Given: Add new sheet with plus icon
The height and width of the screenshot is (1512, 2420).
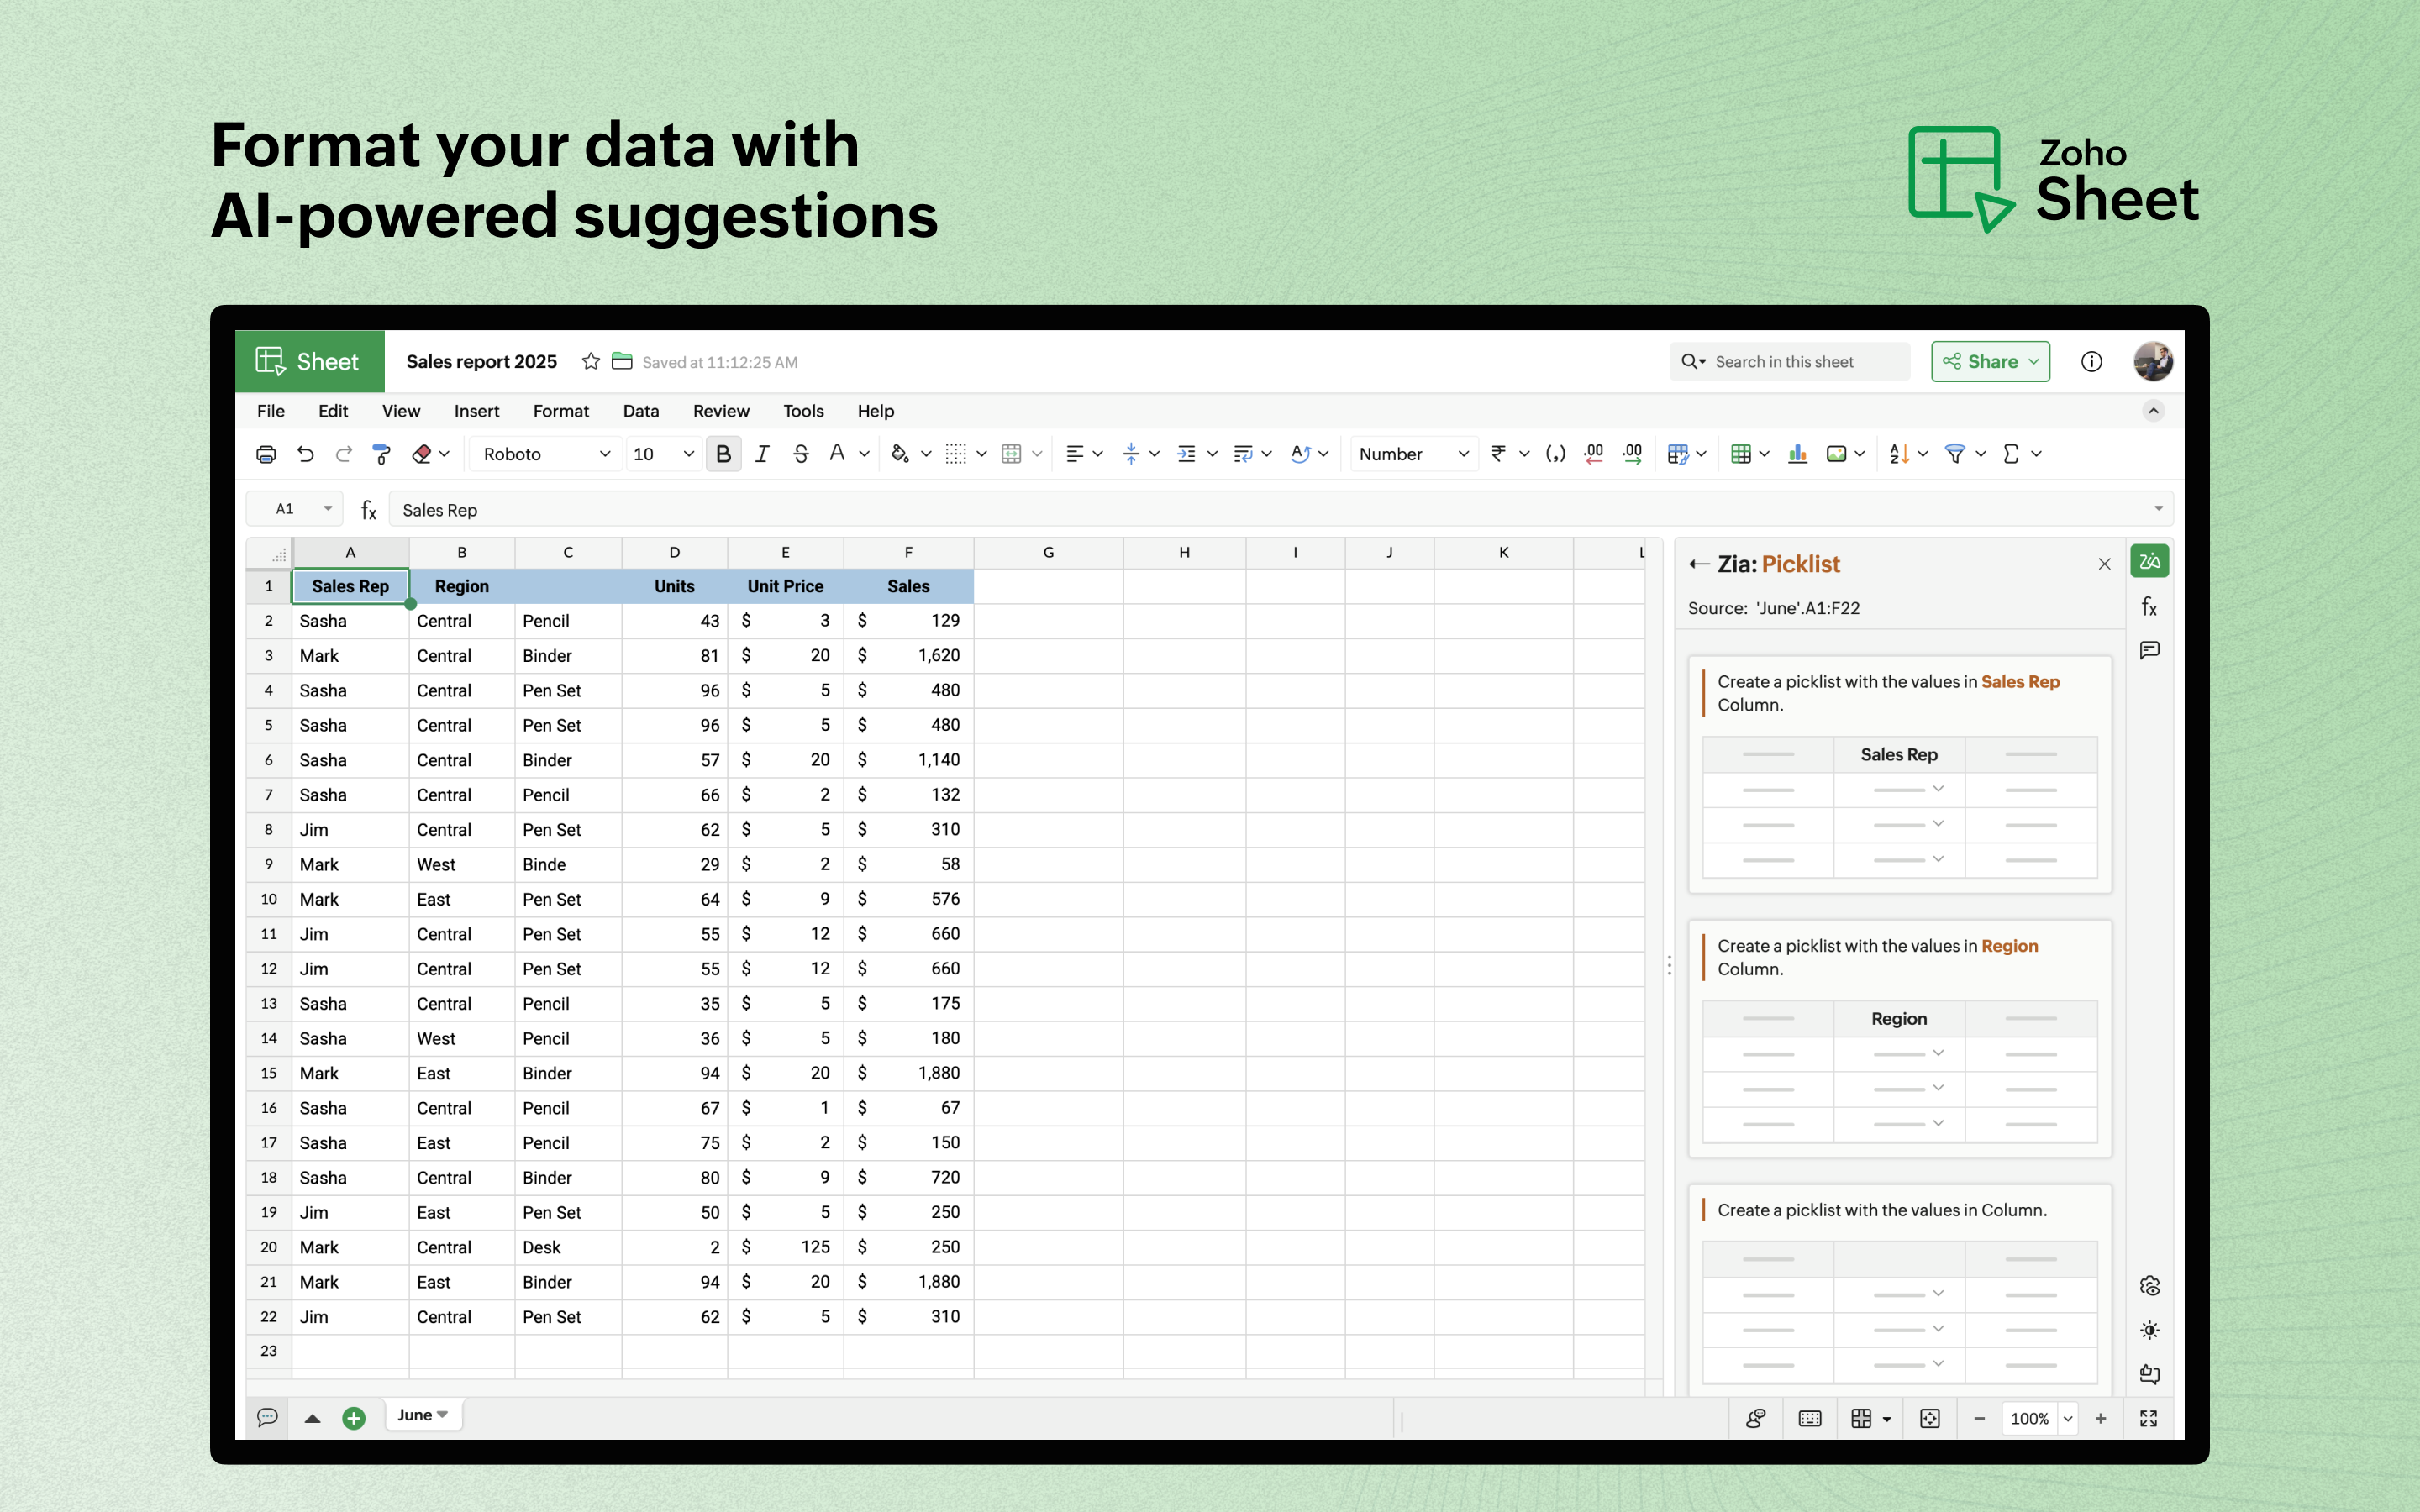Looking at the screenshot, I should 353,1417.
